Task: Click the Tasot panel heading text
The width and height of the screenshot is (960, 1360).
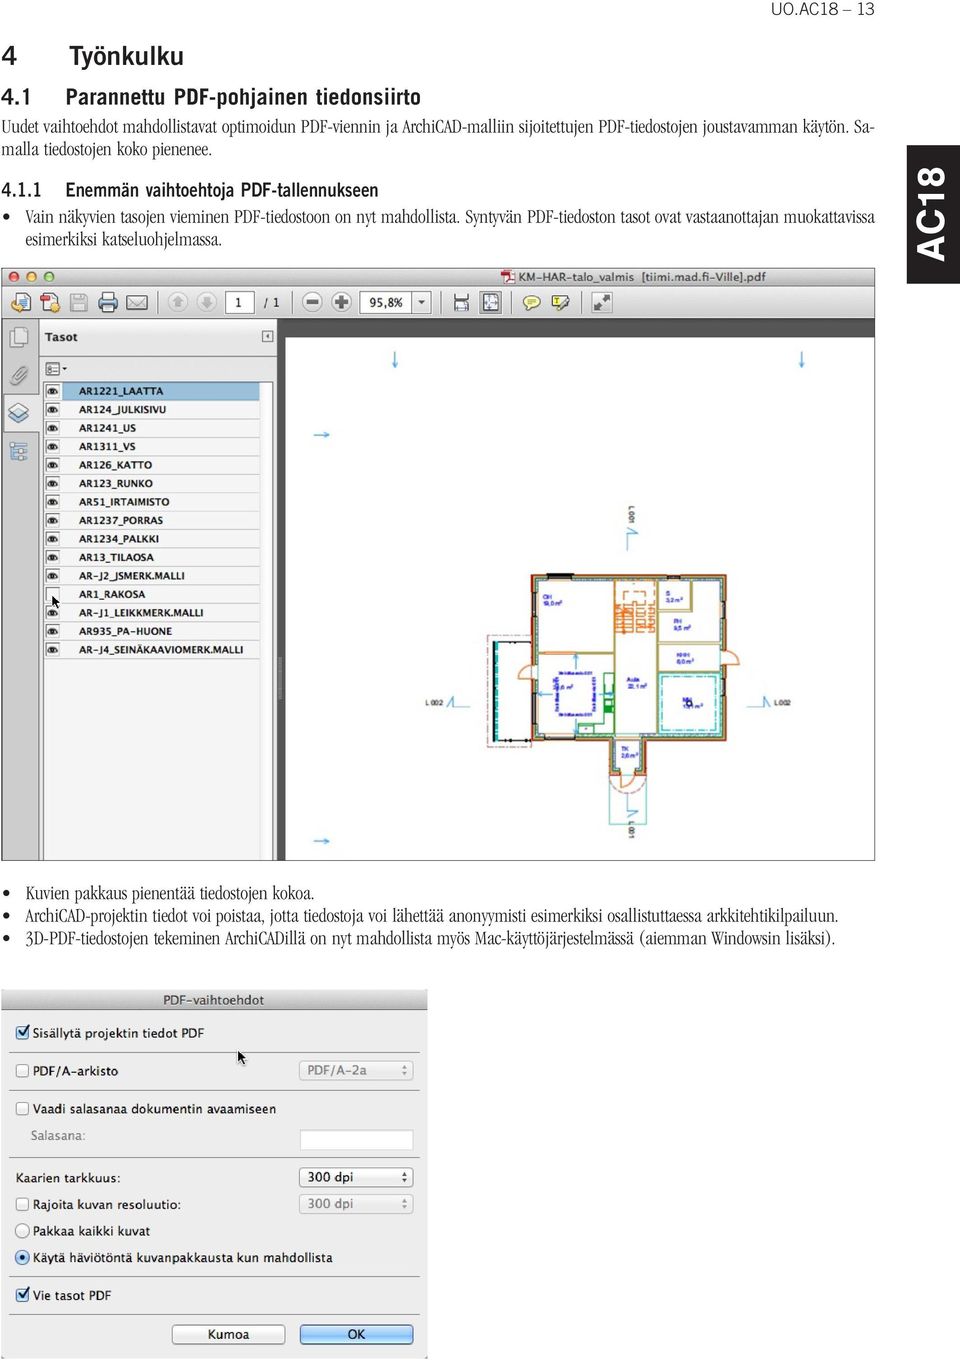Action: 61,337
